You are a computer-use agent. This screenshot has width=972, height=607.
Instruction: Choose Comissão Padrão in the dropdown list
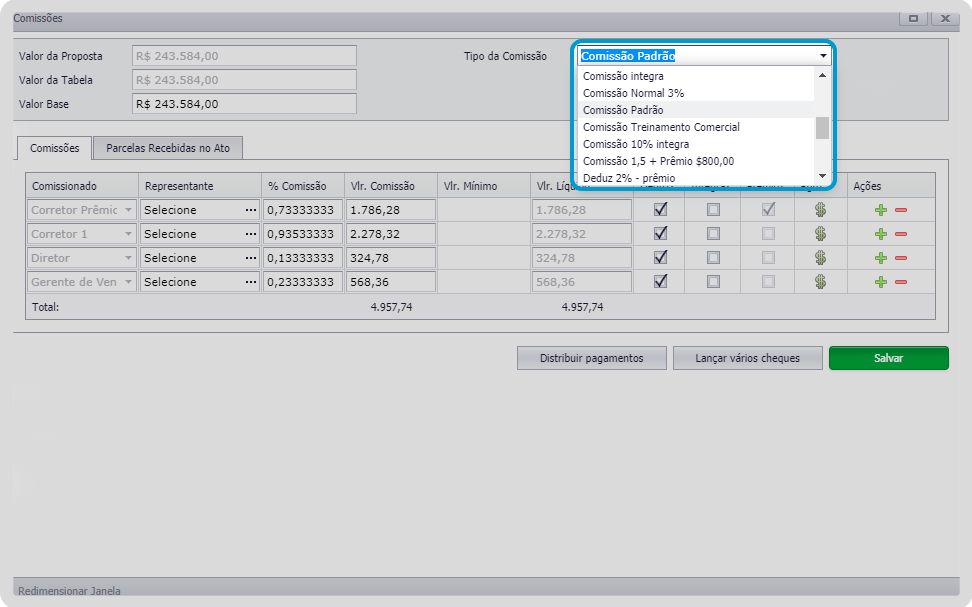[696, 110]
